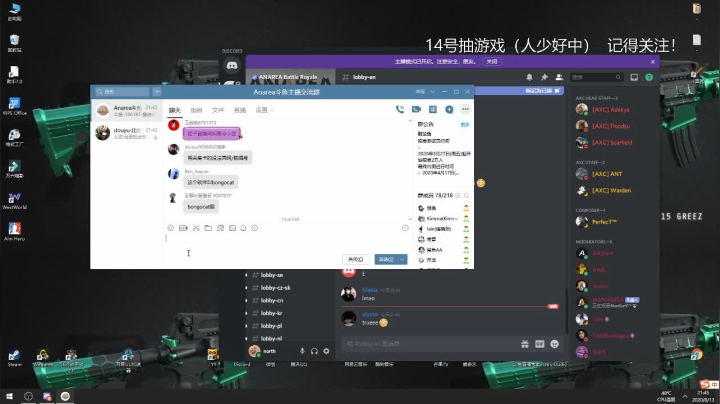Dismiss Discord streamer mode banner X
This screenshot has width=720, height=404.
coord(652,62)
